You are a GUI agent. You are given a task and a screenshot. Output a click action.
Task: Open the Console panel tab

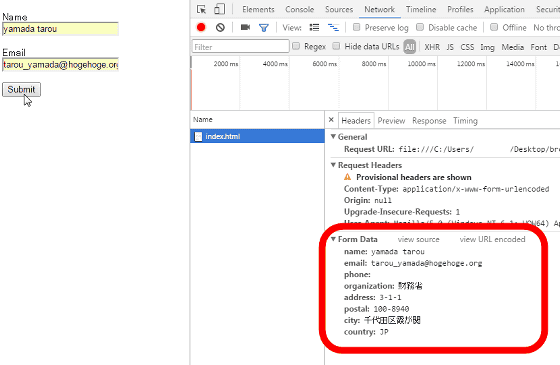pos(300,10)
